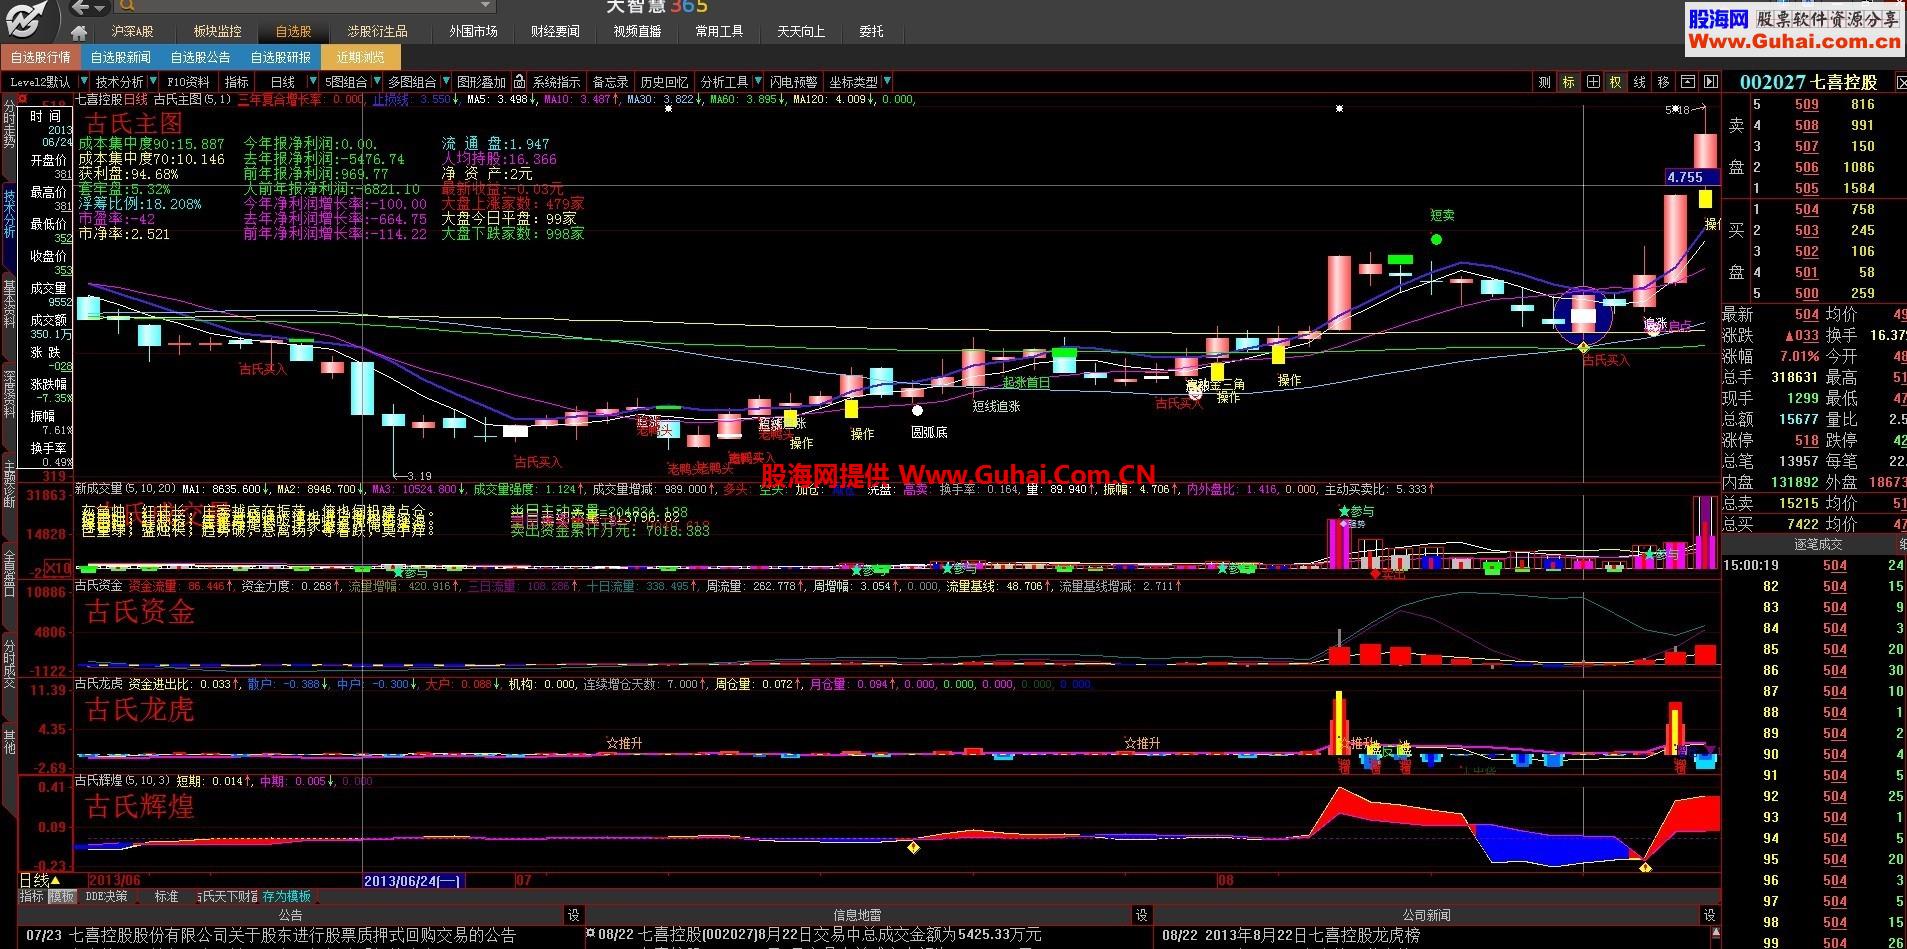The image size is (1907, 949).
Task: Open the 涉股衍生品 menu
Action: click(377, 32)
